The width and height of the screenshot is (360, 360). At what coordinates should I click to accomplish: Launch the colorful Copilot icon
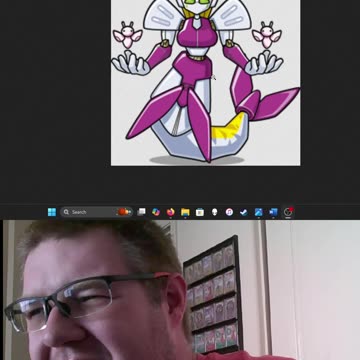click(x=156, y=212)
